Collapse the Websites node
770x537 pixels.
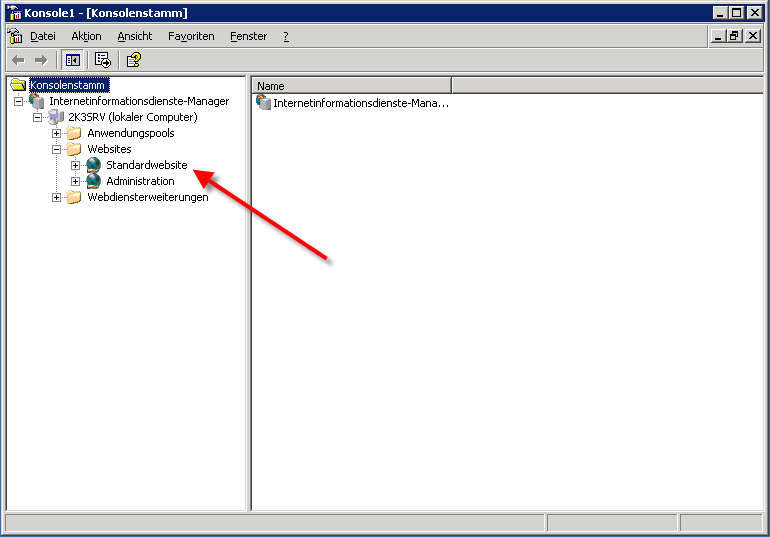(56, 149)
